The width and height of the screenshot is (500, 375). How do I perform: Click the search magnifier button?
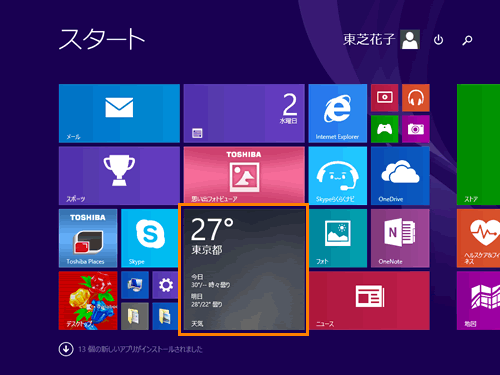point(467,40)
